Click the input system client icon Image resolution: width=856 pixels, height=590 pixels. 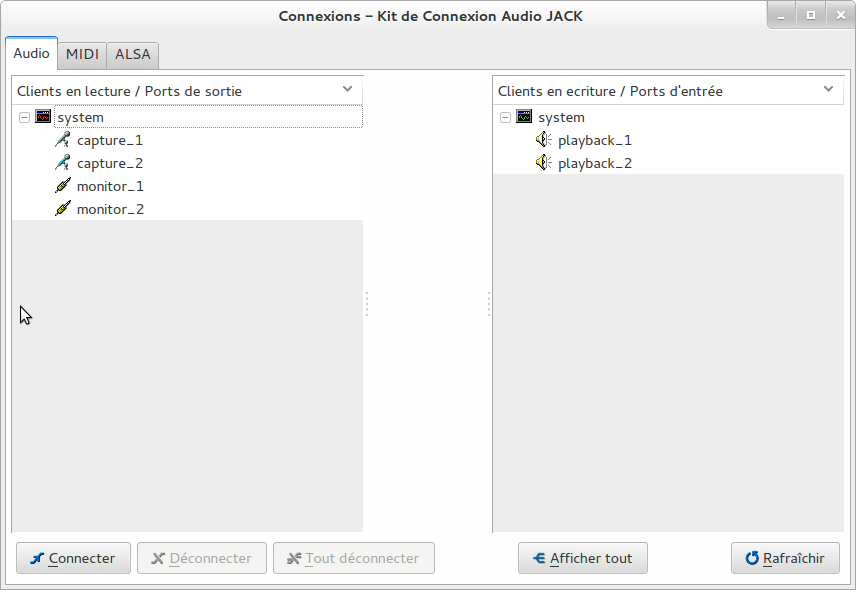pyautogui.click(x=524, y=117)
